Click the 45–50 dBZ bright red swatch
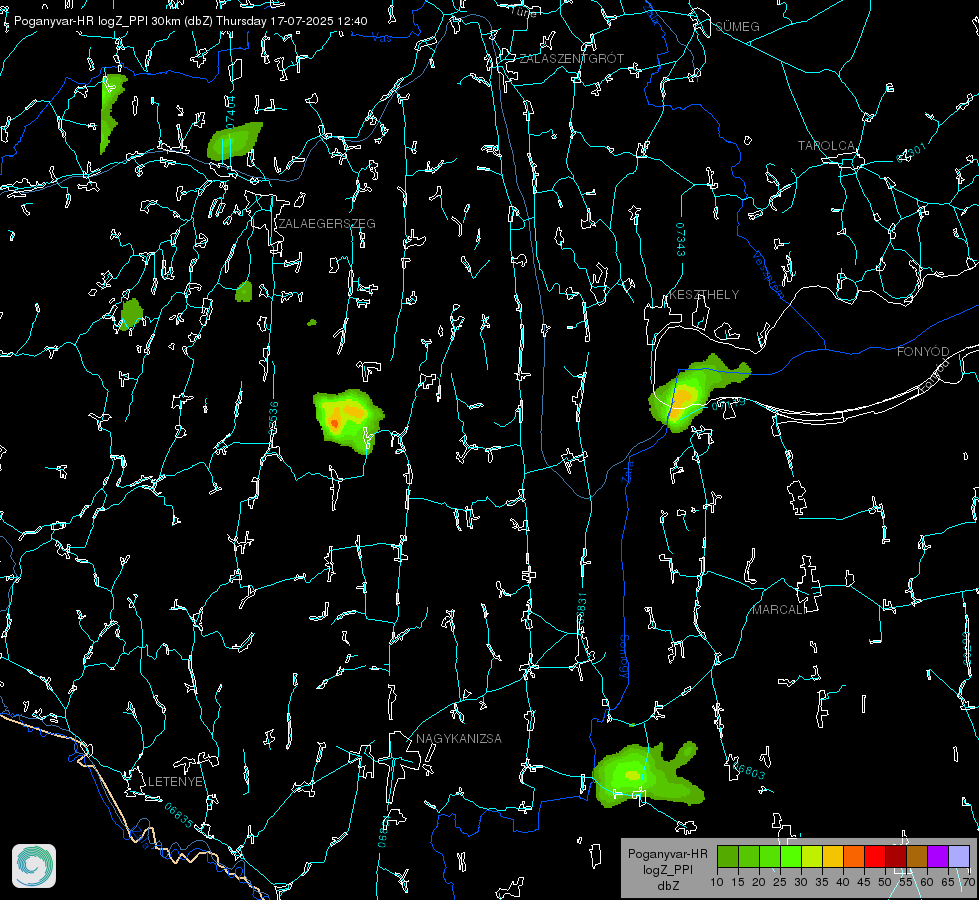 (875, 856)
